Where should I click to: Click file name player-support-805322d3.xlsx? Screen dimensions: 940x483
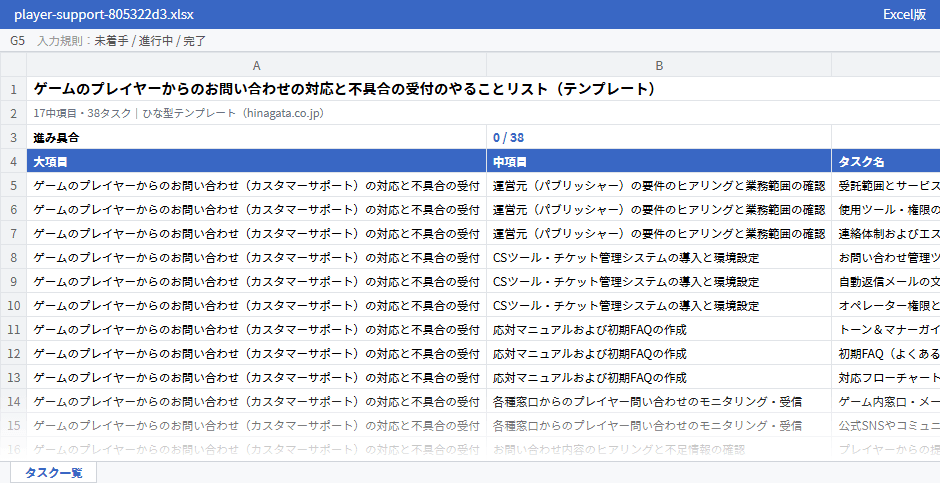[x=104, y=14]
